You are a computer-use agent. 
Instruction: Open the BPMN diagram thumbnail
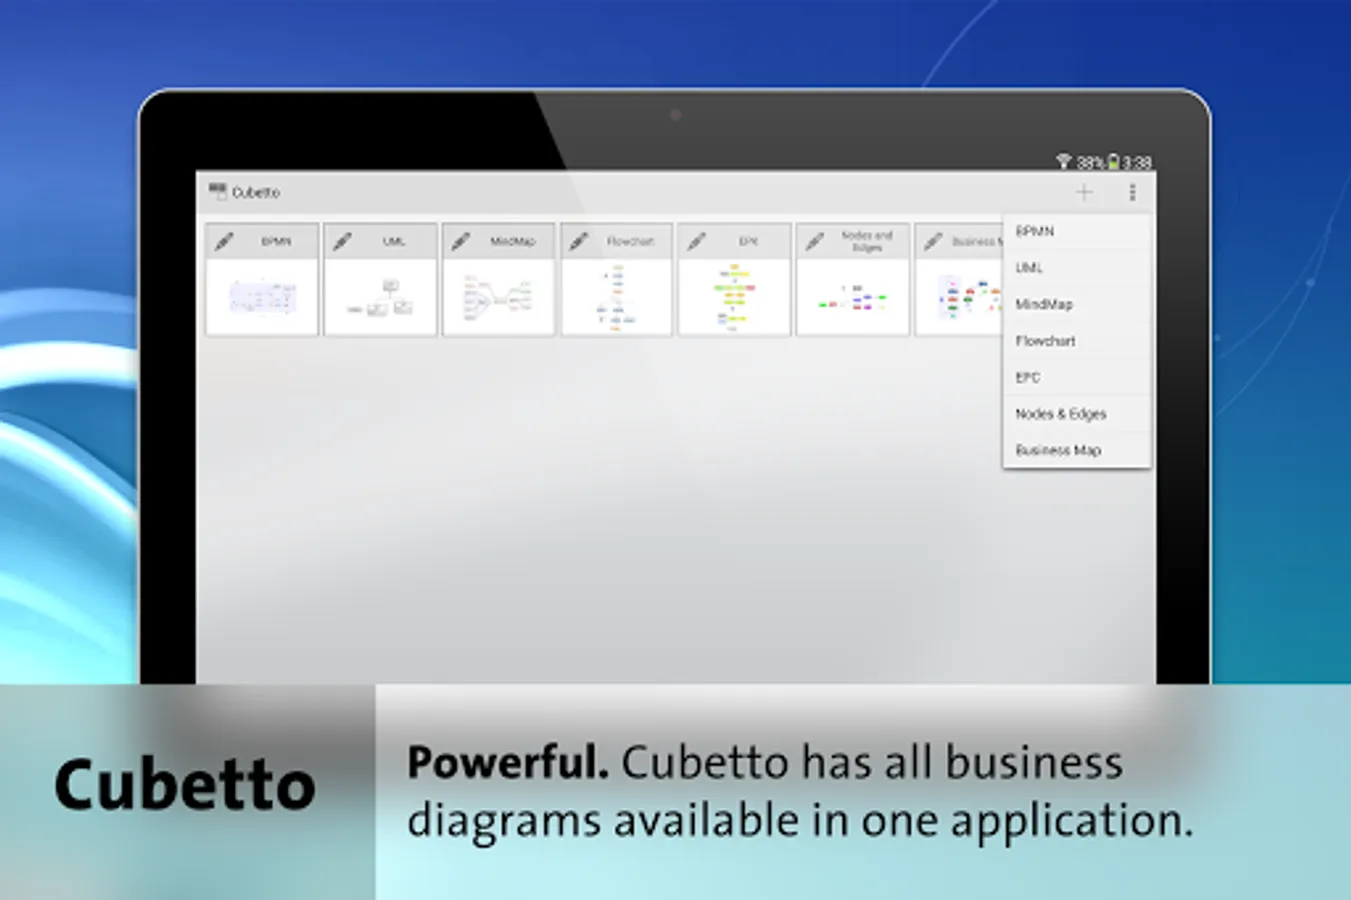click(x=262, y=297)
